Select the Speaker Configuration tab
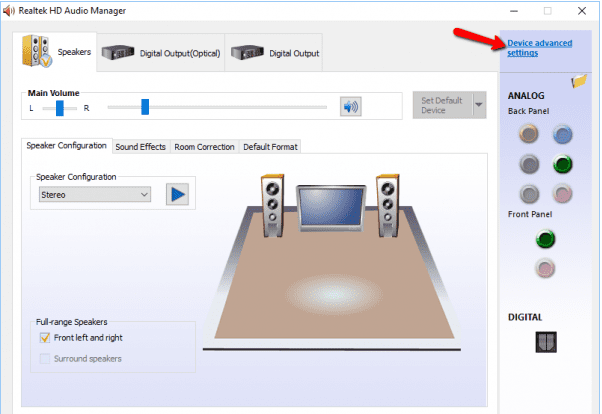The image size is (602, 414). click(x=66, y=146)
